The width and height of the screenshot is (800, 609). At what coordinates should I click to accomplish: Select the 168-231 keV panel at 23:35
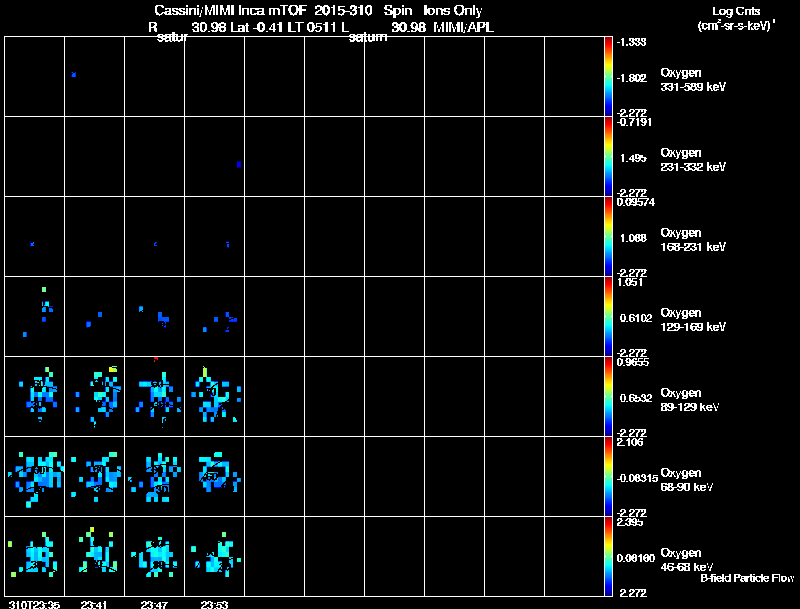pyautogui.click(x=35, y=236)
